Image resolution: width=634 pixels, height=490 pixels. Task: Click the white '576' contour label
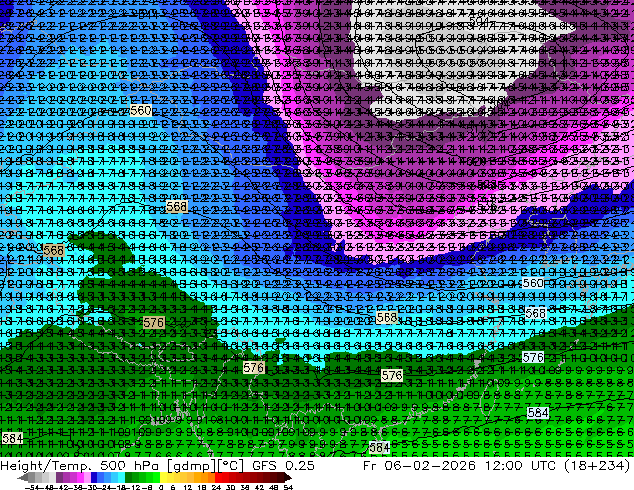(x=533, y=358)
